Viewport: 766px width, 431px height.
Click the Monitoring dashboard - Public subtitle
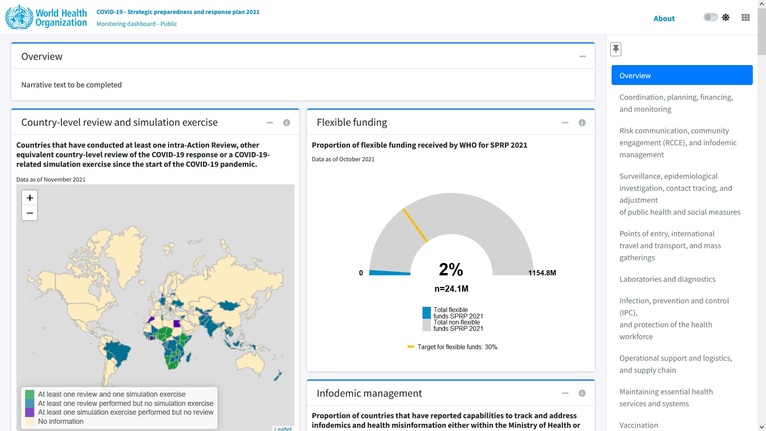coord(136,23)
